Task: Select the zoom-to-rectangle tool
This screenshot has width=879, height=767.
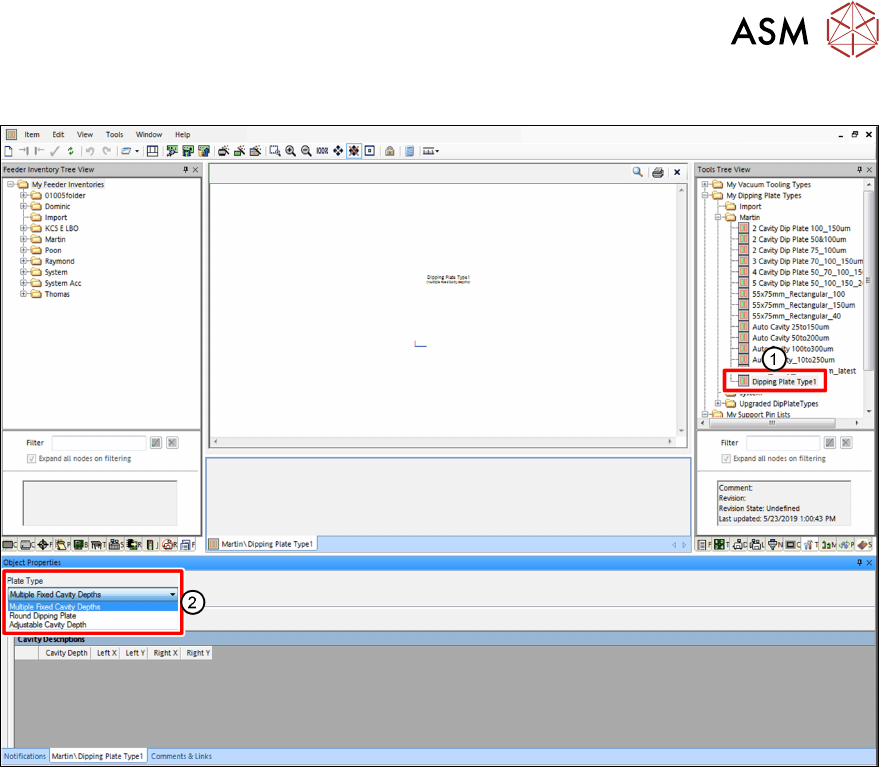Action: click(275, 151)
